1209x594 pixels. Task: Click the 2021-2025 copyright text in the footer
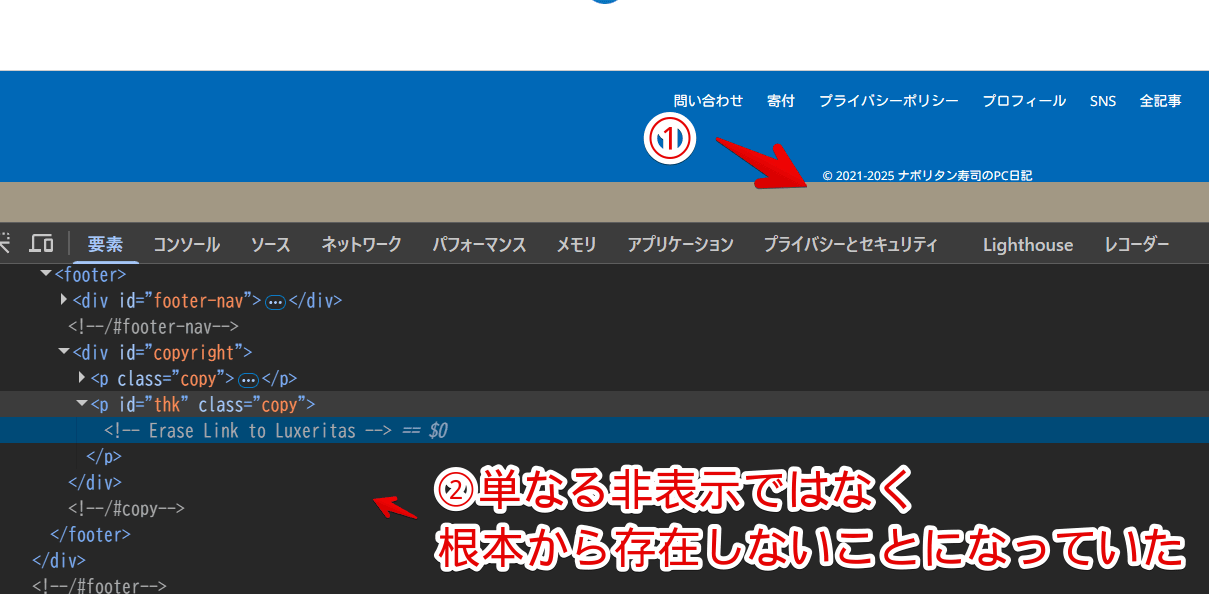point(927,176)
